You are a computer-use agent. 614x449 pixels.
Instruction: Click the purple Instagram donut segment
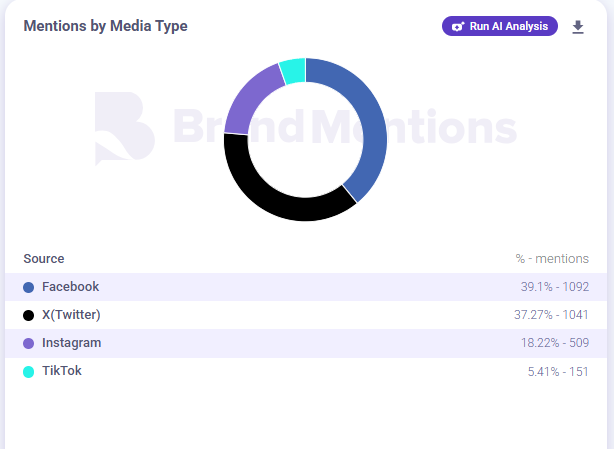(247, 100)
